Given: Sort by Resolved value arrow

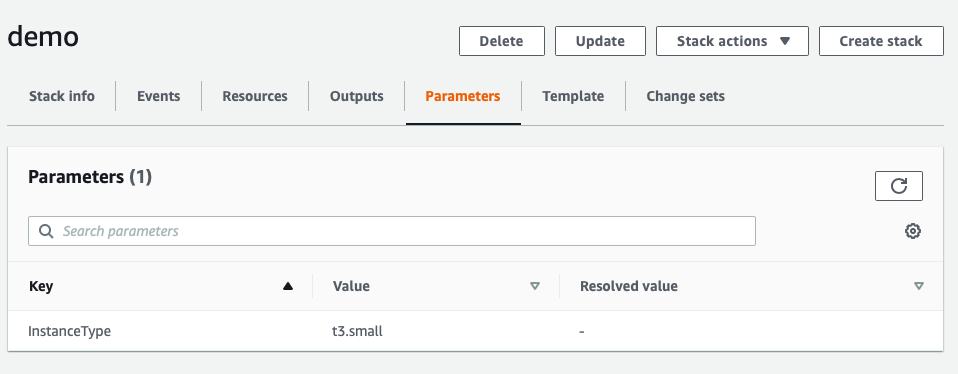Looking at the screenshot, I should coord(919,286).
